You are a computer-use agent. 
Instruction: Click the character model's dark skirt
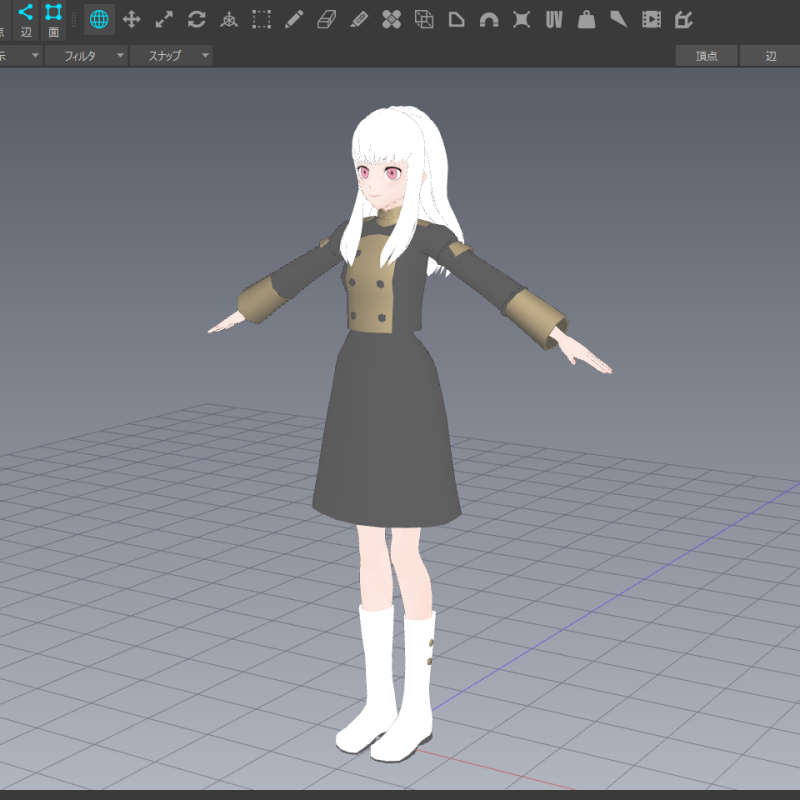click(387, 429)
